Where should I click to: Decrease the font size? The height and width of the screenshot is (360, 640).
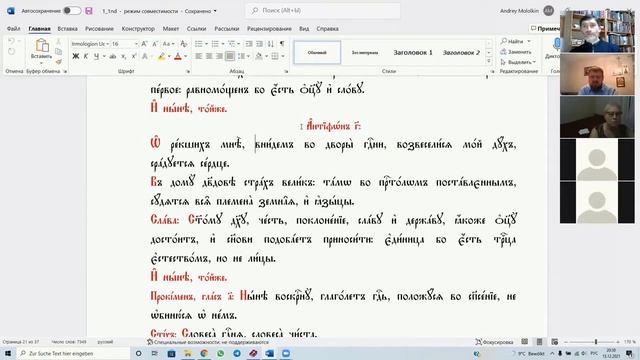pyautogui.click(x=155, y=44)
